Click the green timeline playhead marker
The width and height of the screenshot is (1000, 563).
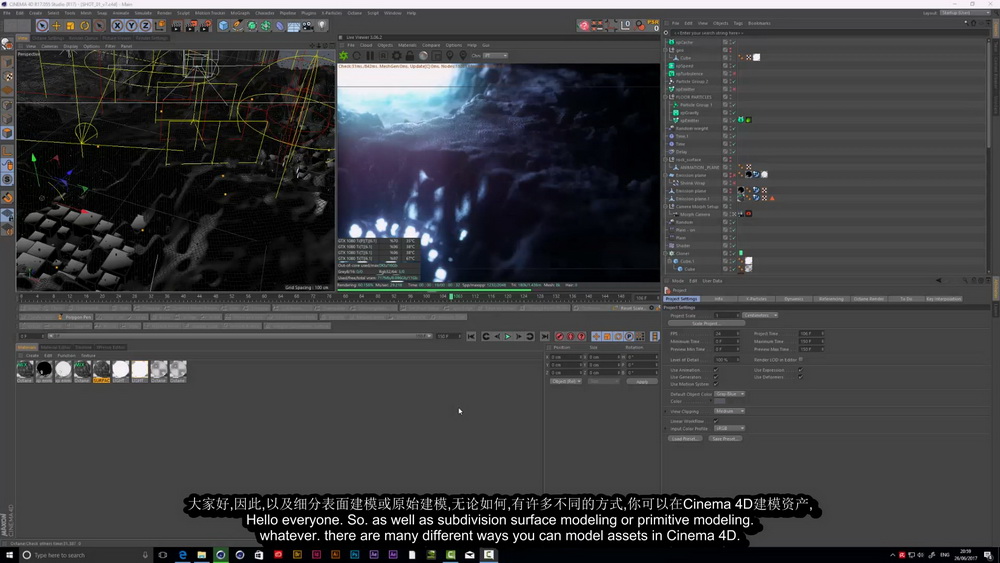click(x=452, y=296)
